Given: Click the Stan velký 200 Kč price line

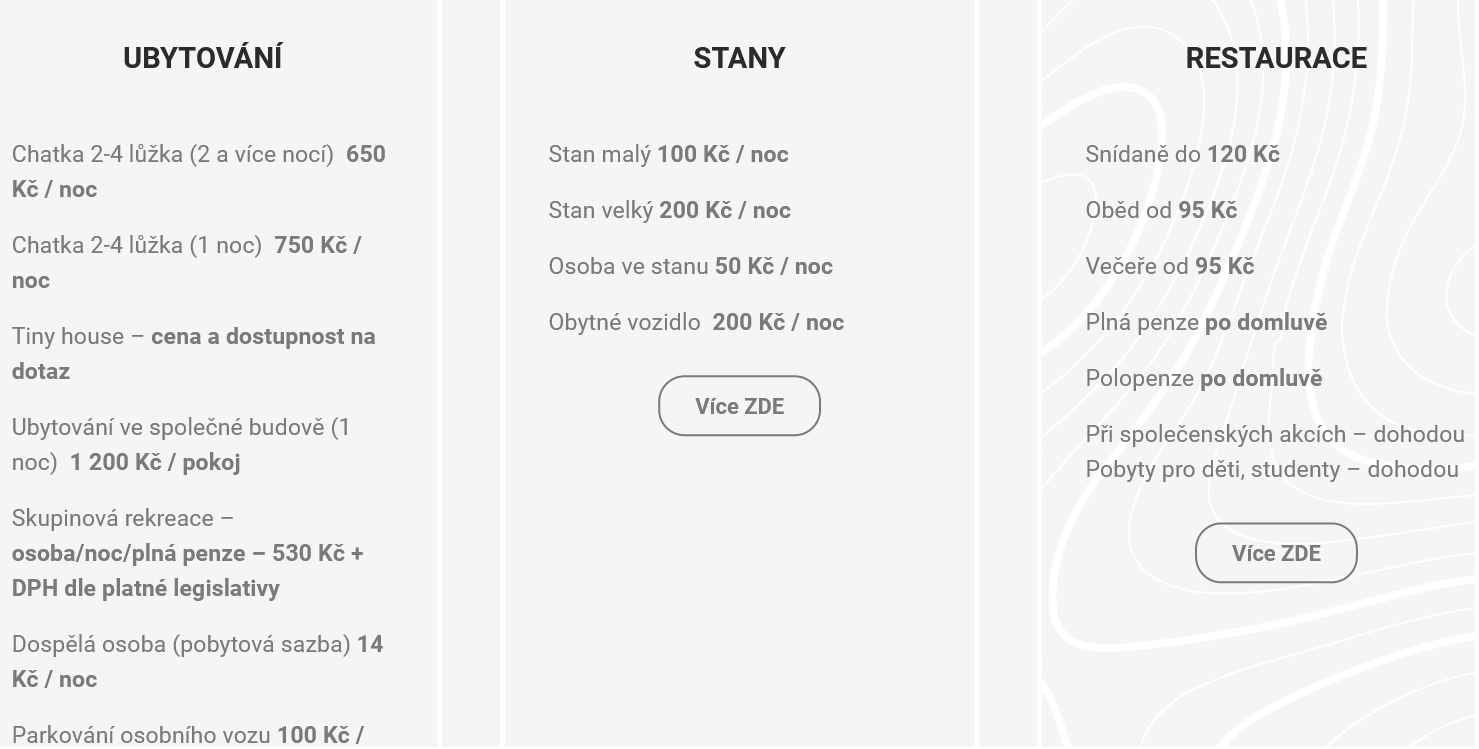Looking at the screenshot, I should tap(669, 210).
